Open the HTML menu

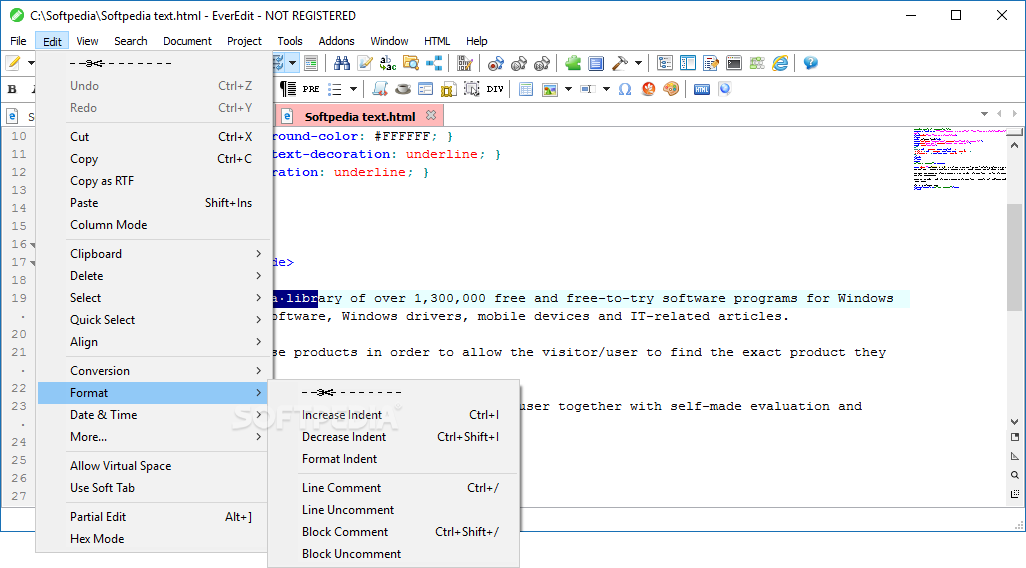tap(436, 41)
